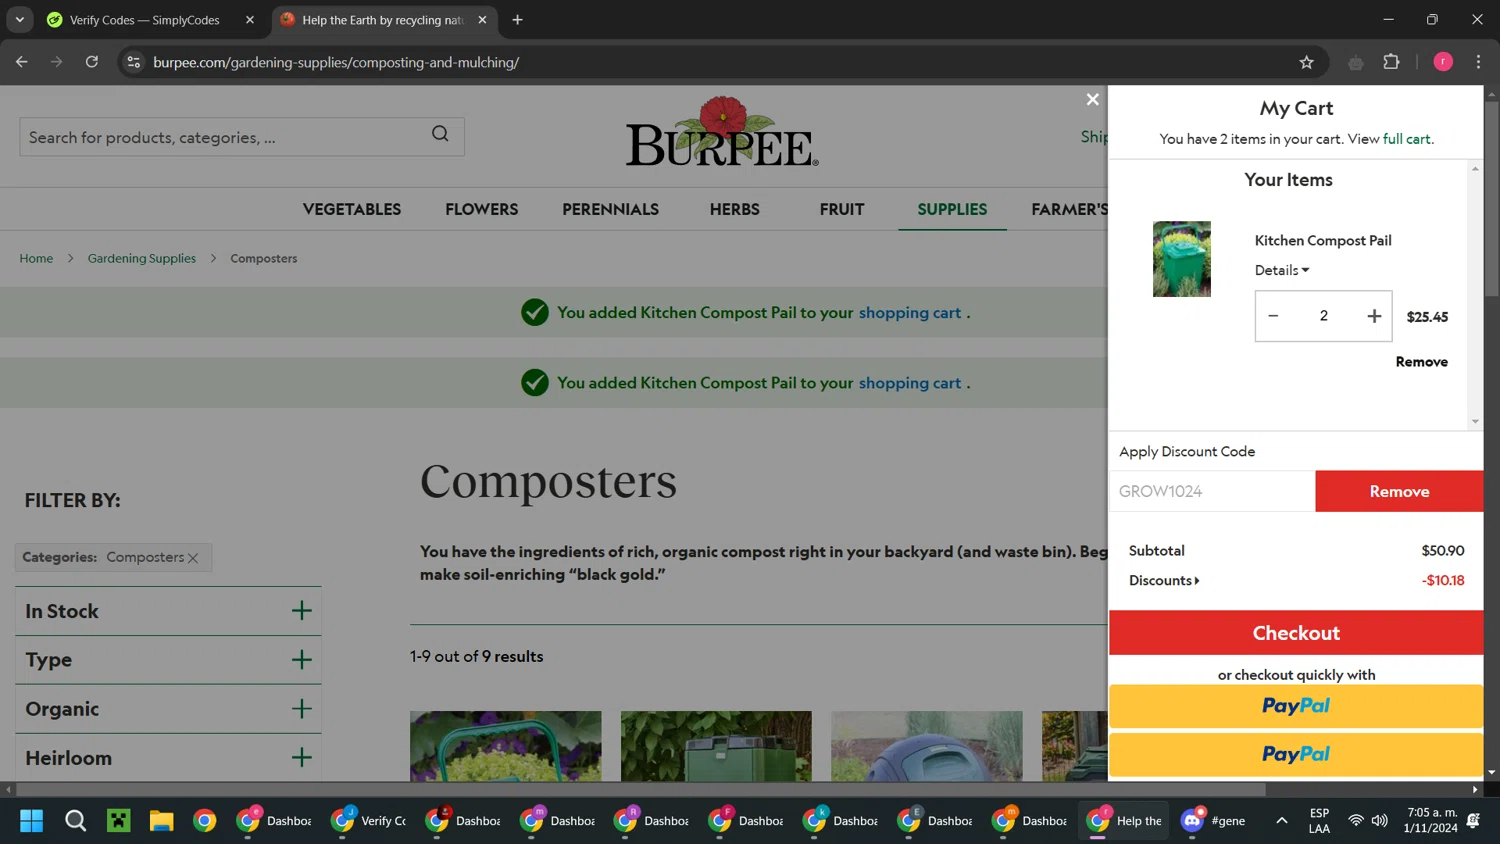Remove Kitchen Compost Pail from cart
Image resolution: width=1500 pixels, height=844 pixels.
click(x=1421, y=362)
